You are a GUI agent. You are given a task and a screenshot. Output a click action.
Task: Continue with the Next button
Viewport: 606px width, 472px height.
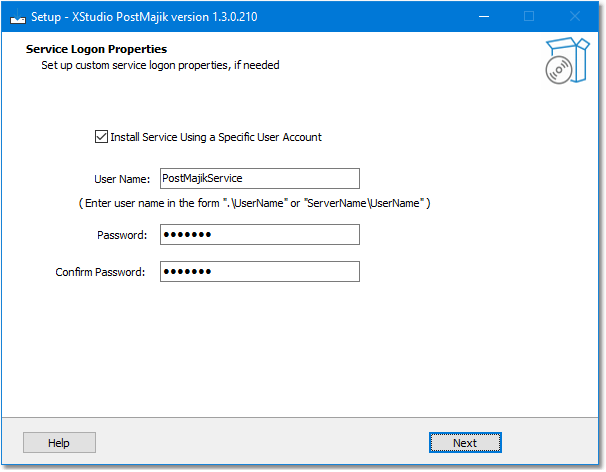pyautogui.click(x=465, y=443)
